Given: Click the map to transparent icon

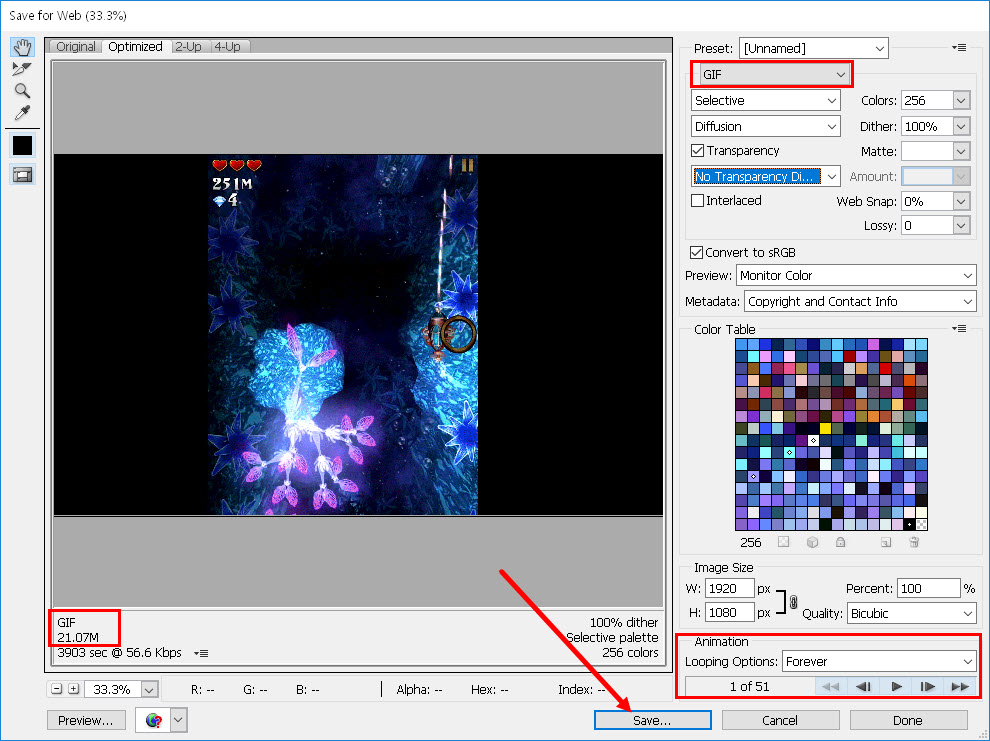Looking at the screenshot, I should (784, 542).
